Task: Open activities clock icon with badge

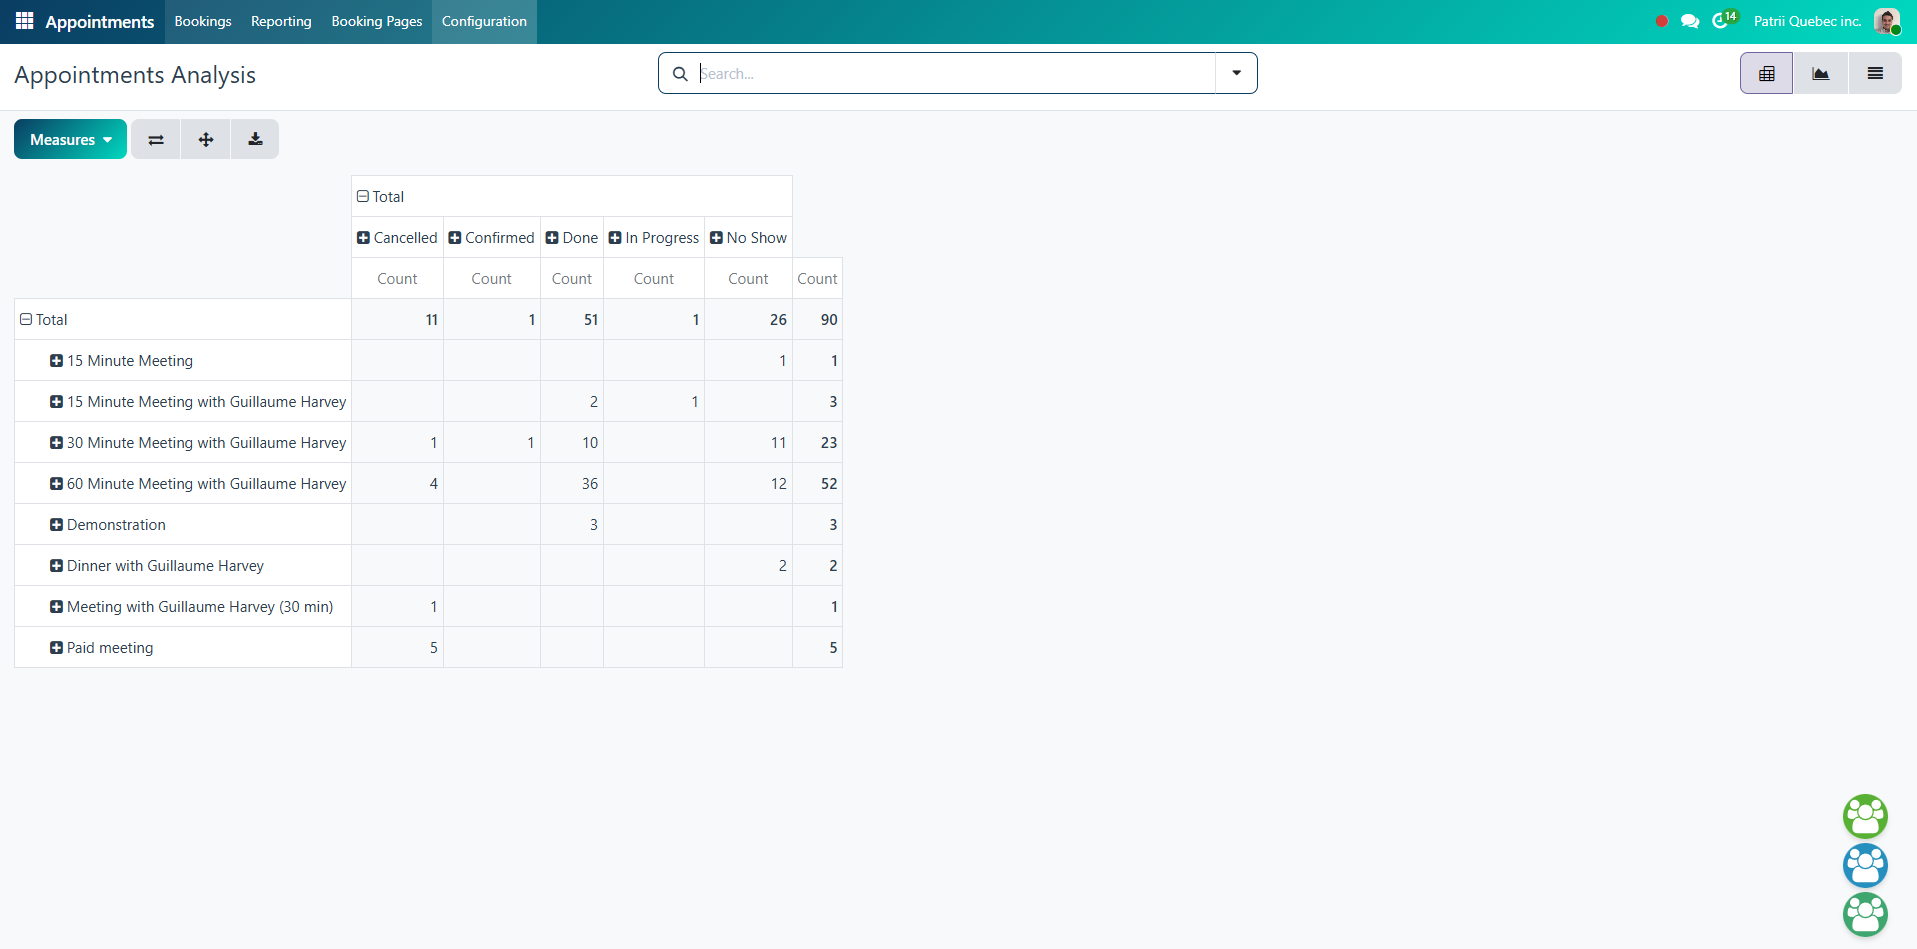Action: pos(1722,21)
